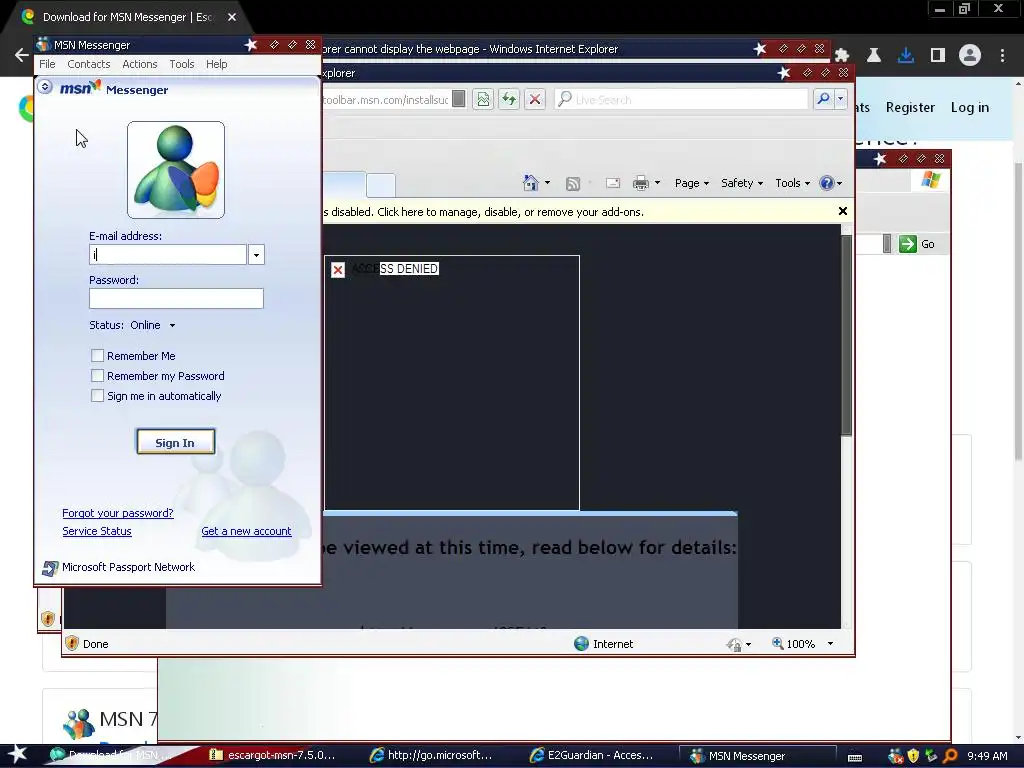Open the Chrome profile avatar

click(x=969, y=56)
